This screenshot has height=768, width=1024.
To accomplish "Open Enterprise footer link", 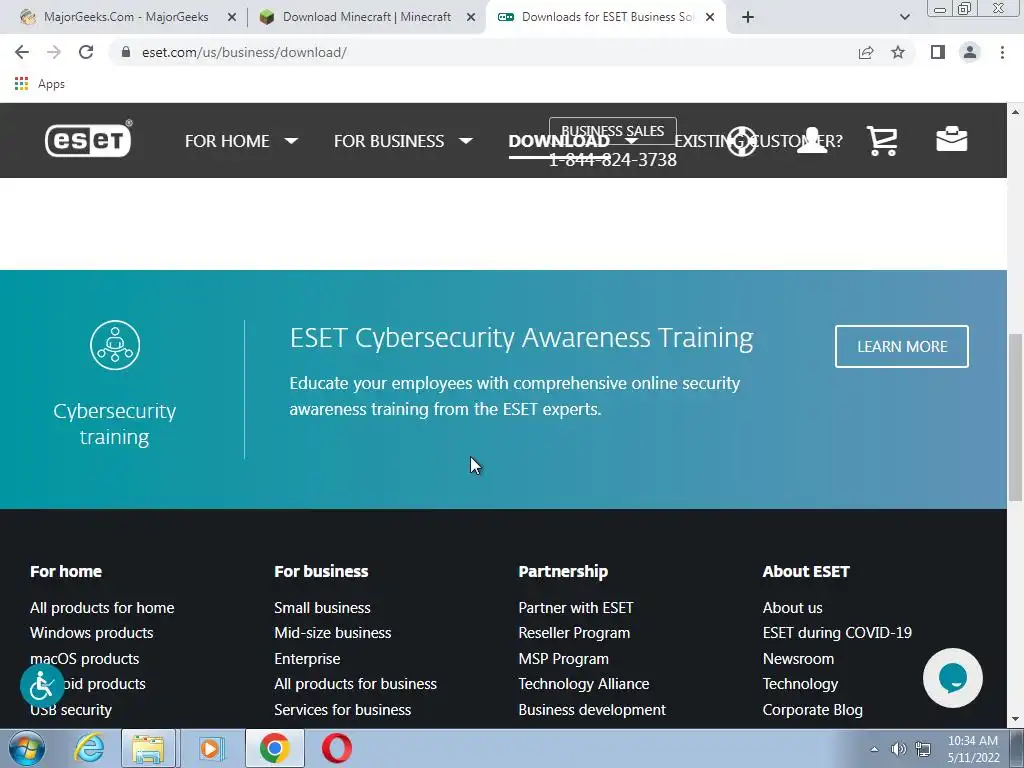I will tap(307, 658).
